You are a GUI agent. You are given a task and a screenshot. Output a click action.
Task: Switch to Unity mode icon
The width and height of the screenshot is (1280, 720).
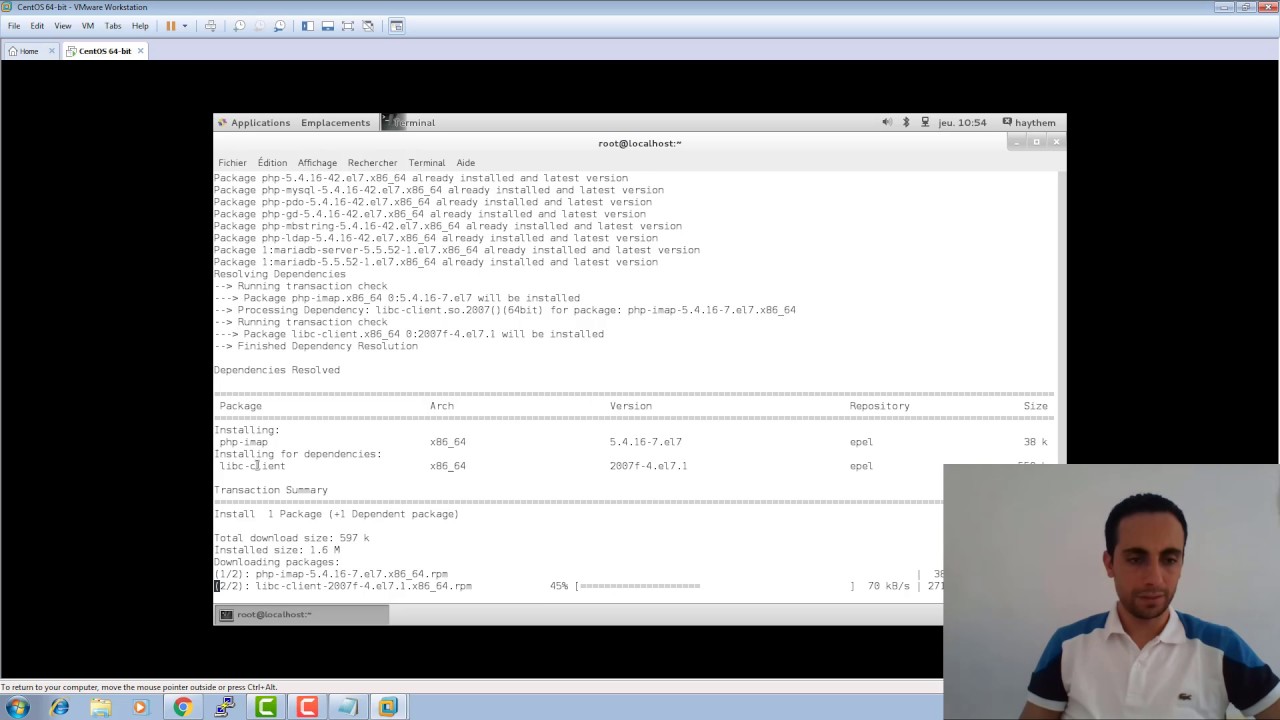368,26
